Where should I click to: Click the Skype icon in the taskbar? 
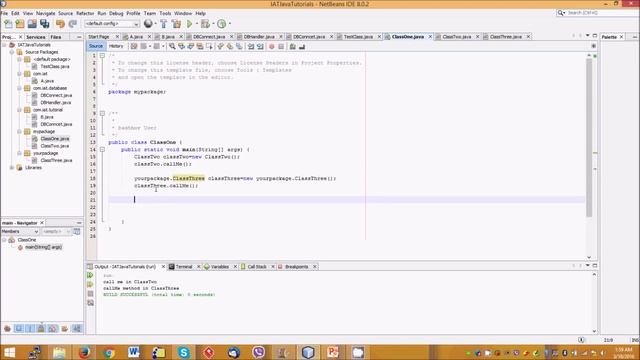(x=184, y=352)
